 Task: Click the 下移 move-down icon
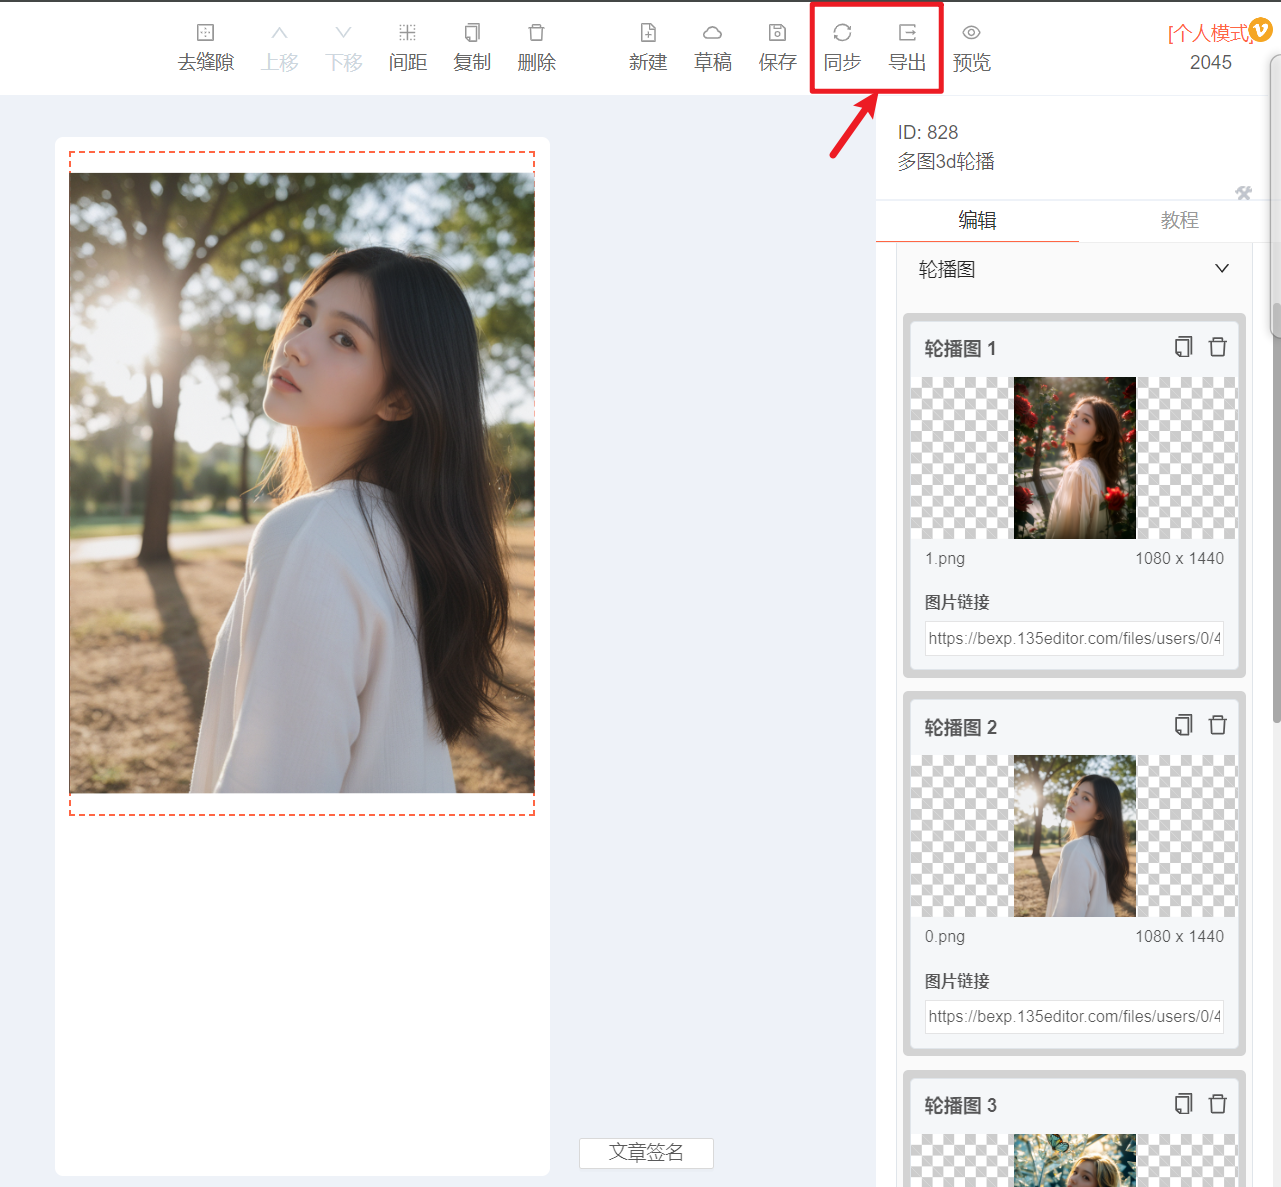pos(343,33)
